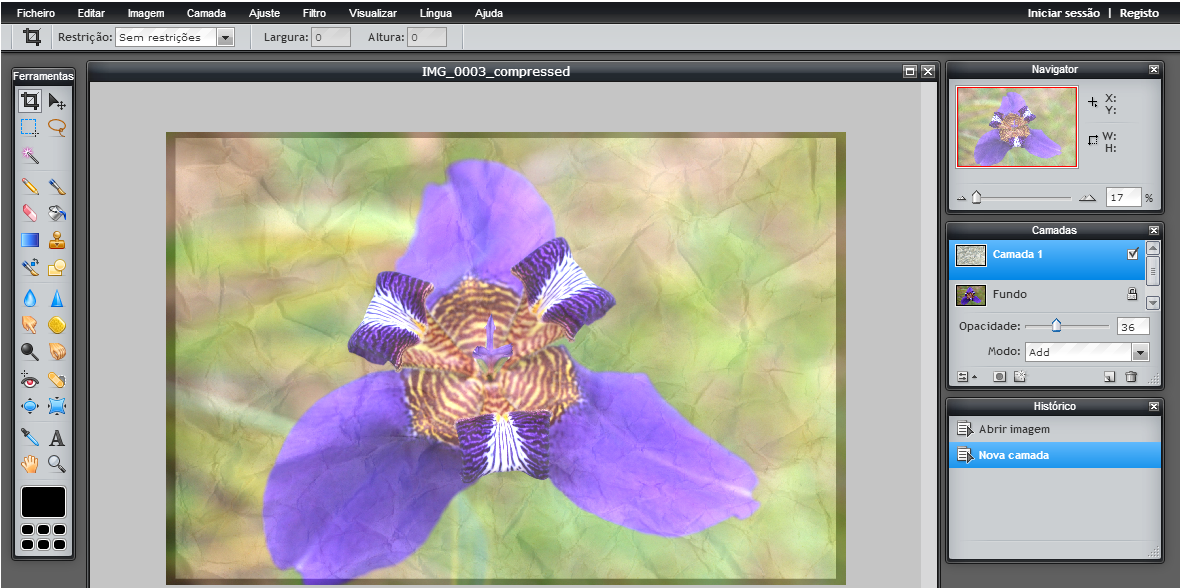Click the lock icon on Fundo layer
1180x588 pixels.
coord(1132,294)
